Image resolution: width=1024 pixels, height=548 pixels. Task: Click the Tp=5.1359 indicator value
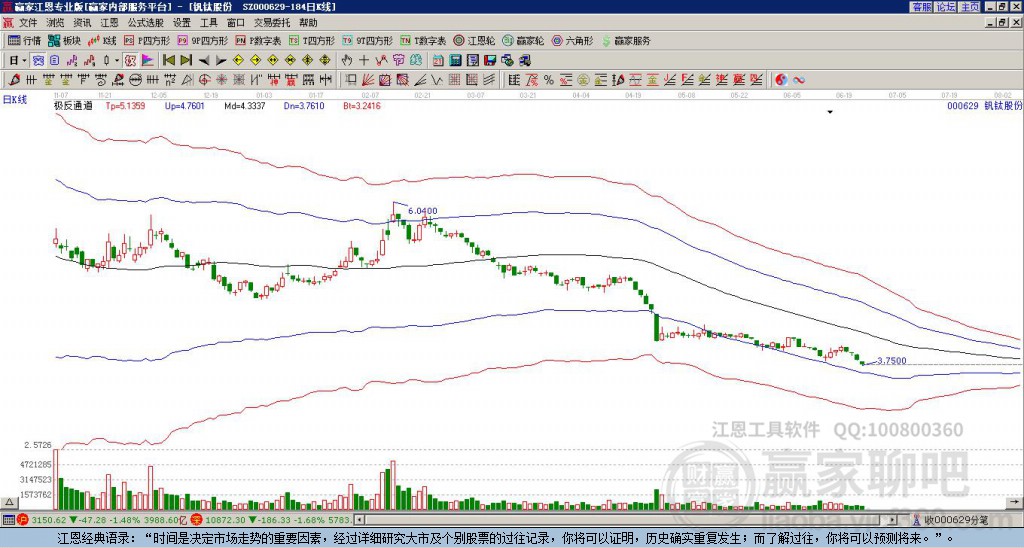125,105
